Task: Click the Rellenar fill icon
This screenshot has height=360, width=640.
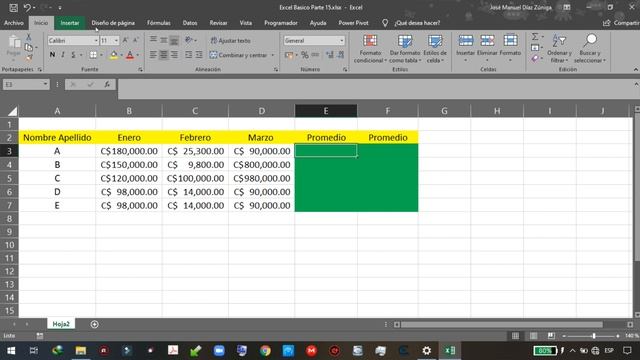Action: point(535,48)
